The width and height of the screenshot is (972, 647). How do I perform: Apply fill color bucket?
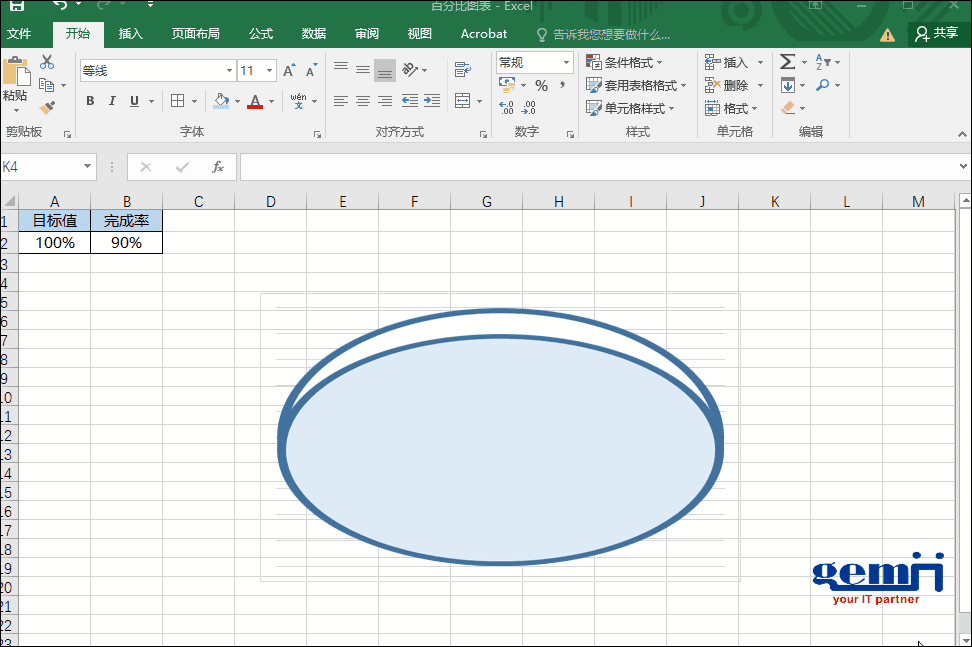coord(221,101)
